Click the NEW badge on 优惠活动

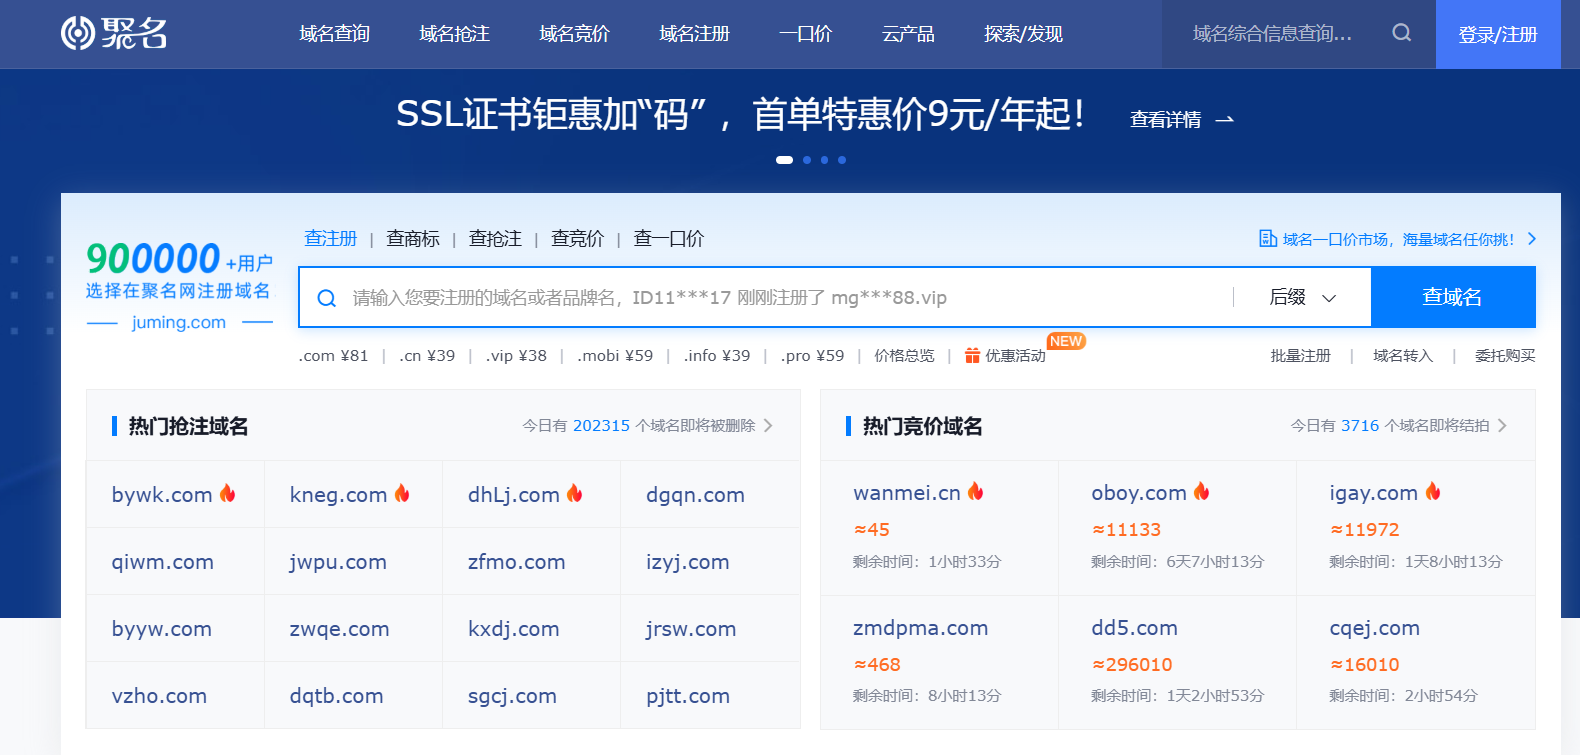point(1066,341)
